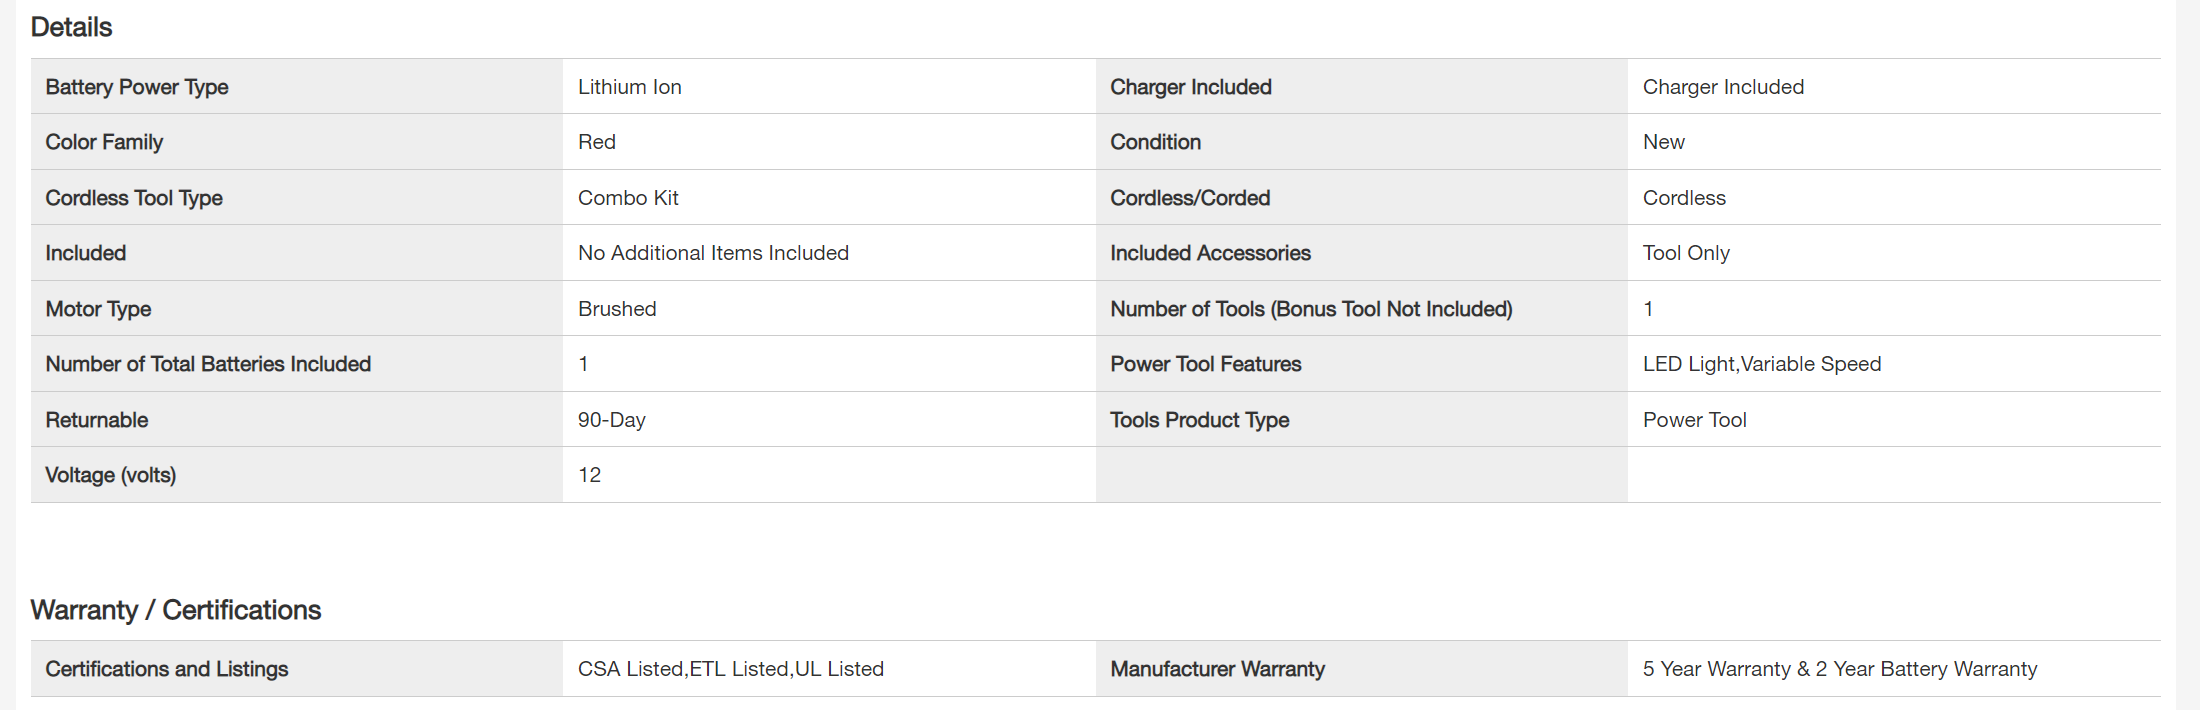
Task: Click the CSA Listed,ETL Listed,UL Listed text
Action: 731,669
